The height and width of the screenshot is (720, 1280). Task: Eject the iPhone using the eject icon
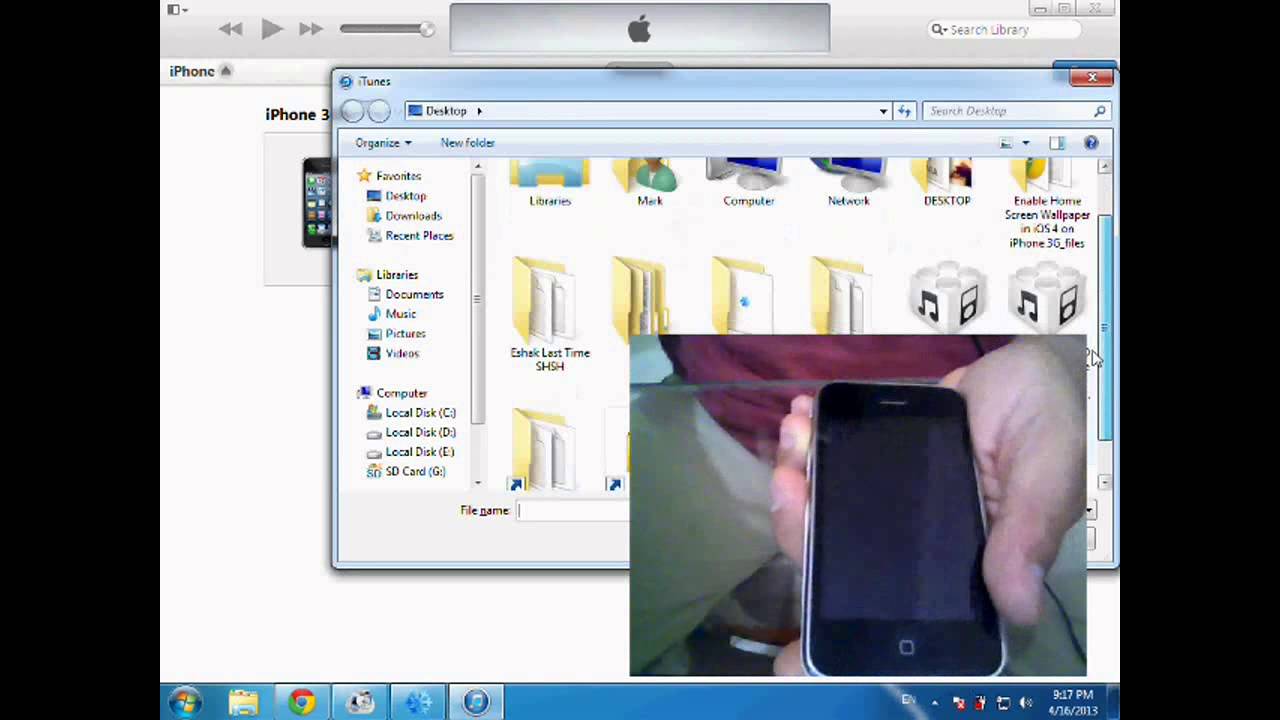226,71
